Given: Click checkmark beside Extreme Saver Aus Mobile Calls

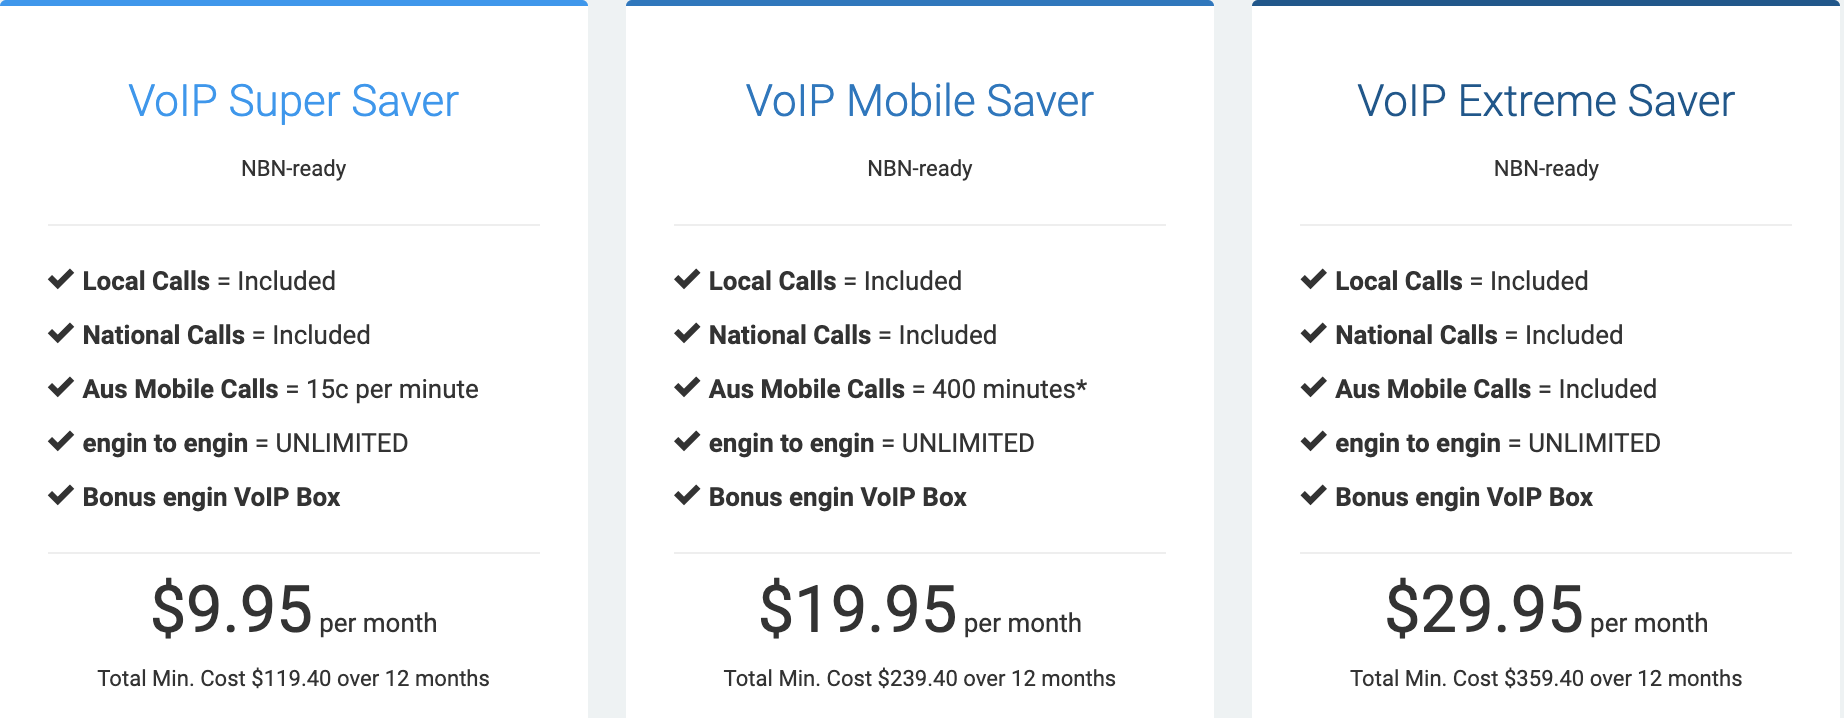Looking at the screenshot, I should coord(1313,387).
